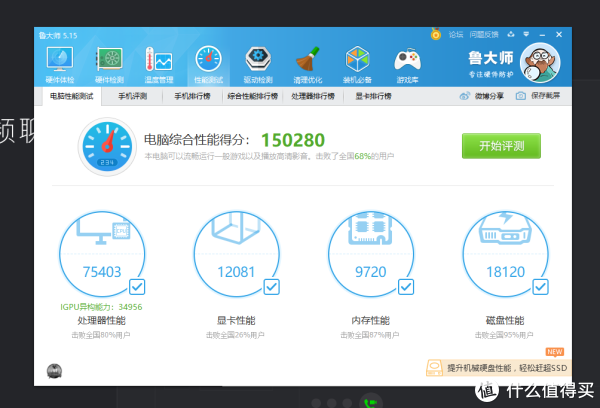Switch to the 综合性能排行榜 tab

pyautogui.click(x=253, y=96)
